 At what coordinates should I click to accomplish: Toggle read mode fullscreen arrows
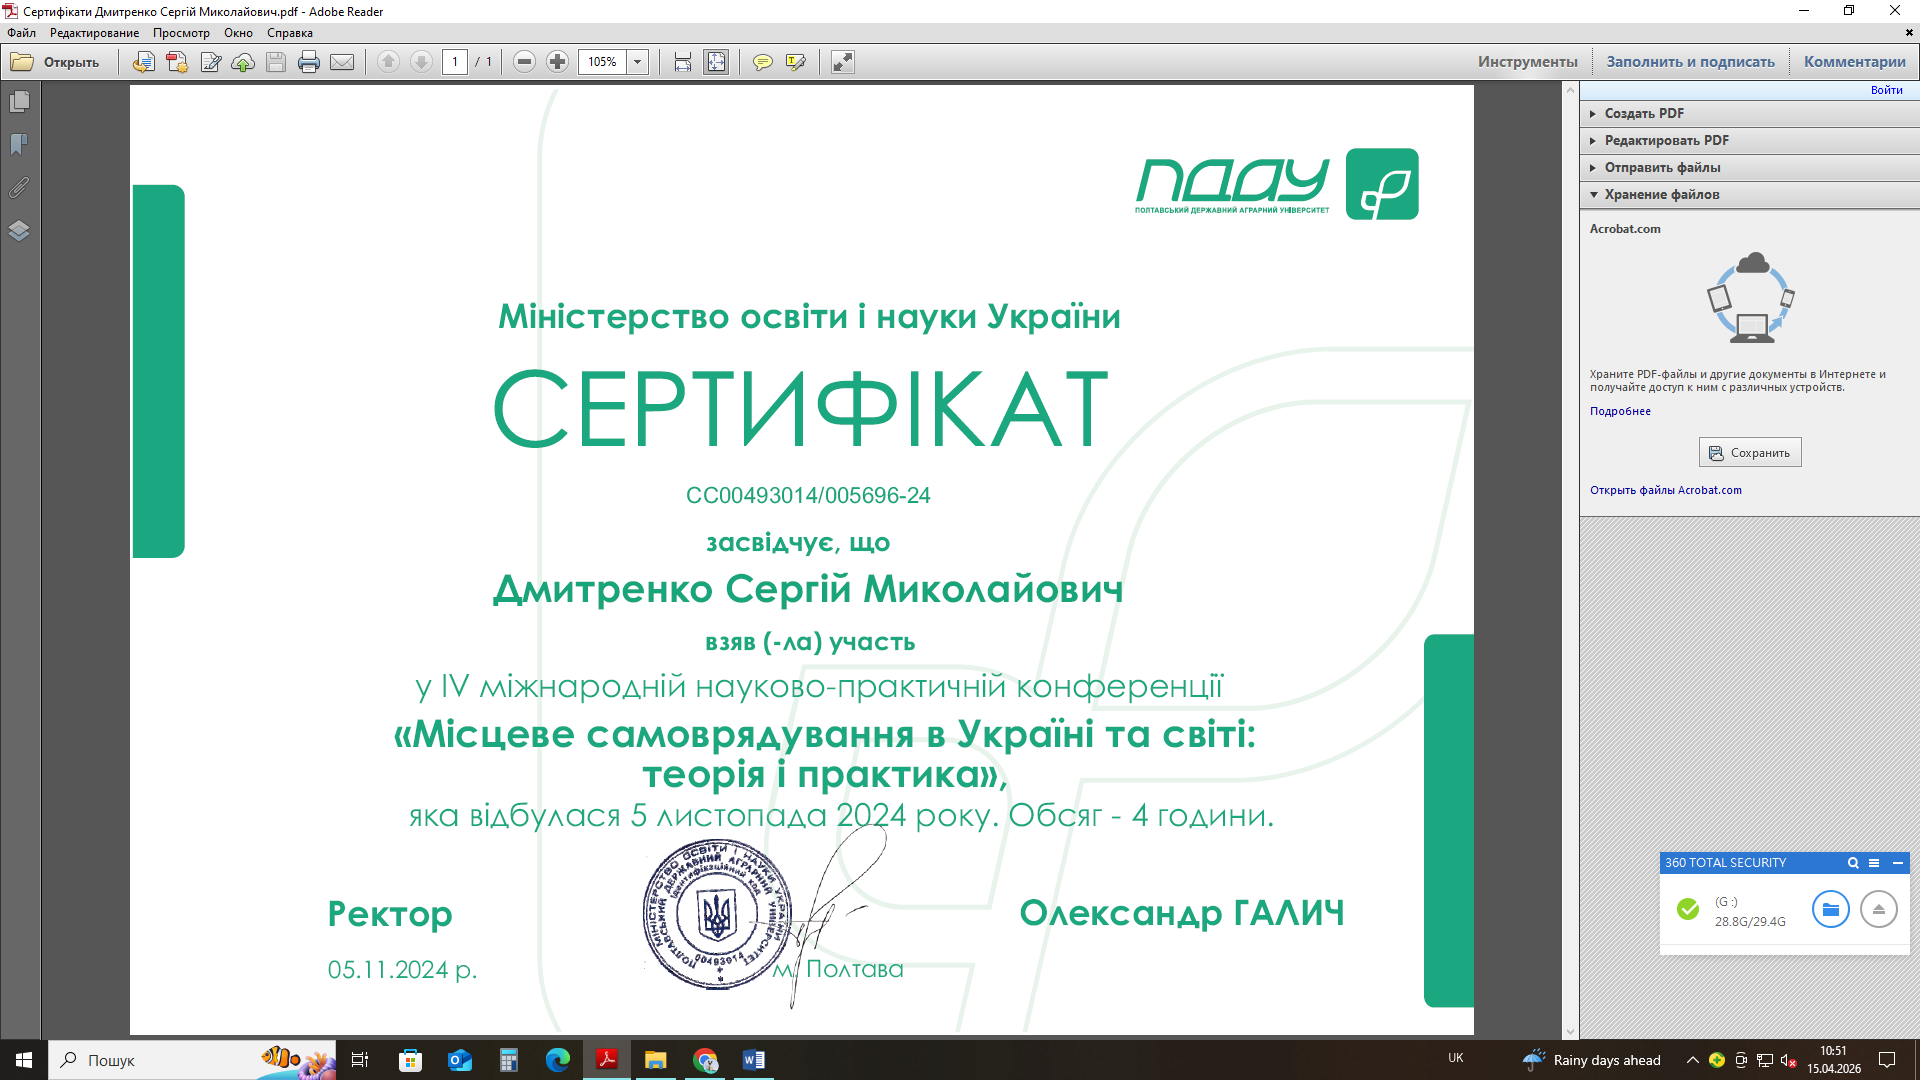[843, 62]
